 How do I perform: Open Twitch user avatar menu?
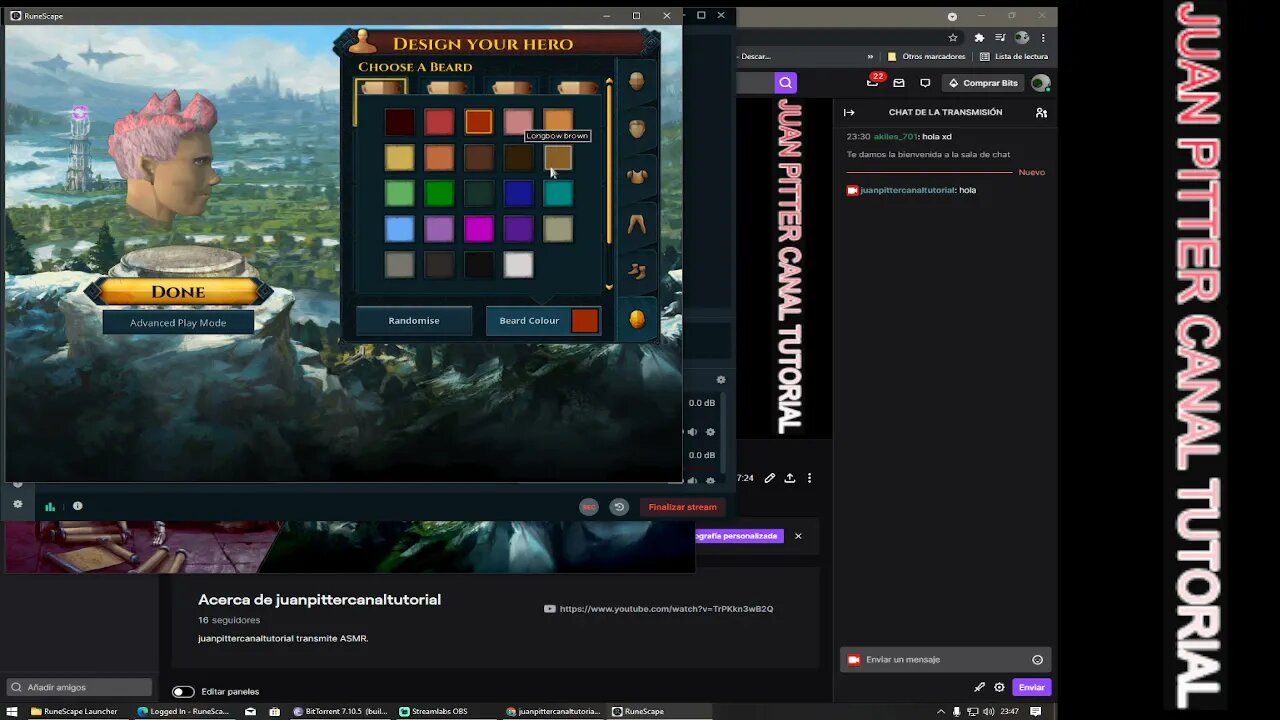coord(1040,83)
